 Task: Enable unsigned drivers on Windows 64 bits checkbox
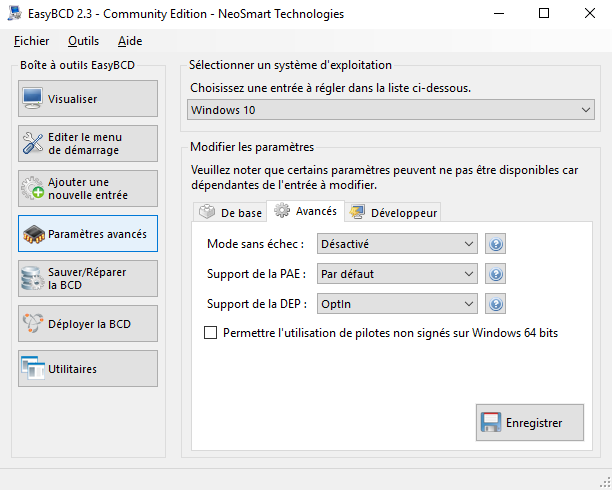(210, 333)
